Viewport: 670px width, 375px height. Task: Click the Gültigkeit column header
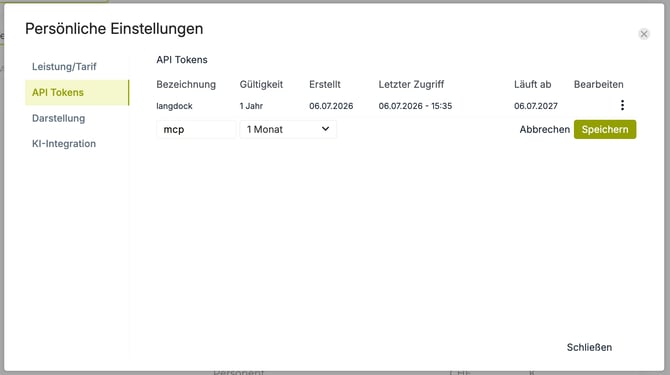(x=261, y=85)
